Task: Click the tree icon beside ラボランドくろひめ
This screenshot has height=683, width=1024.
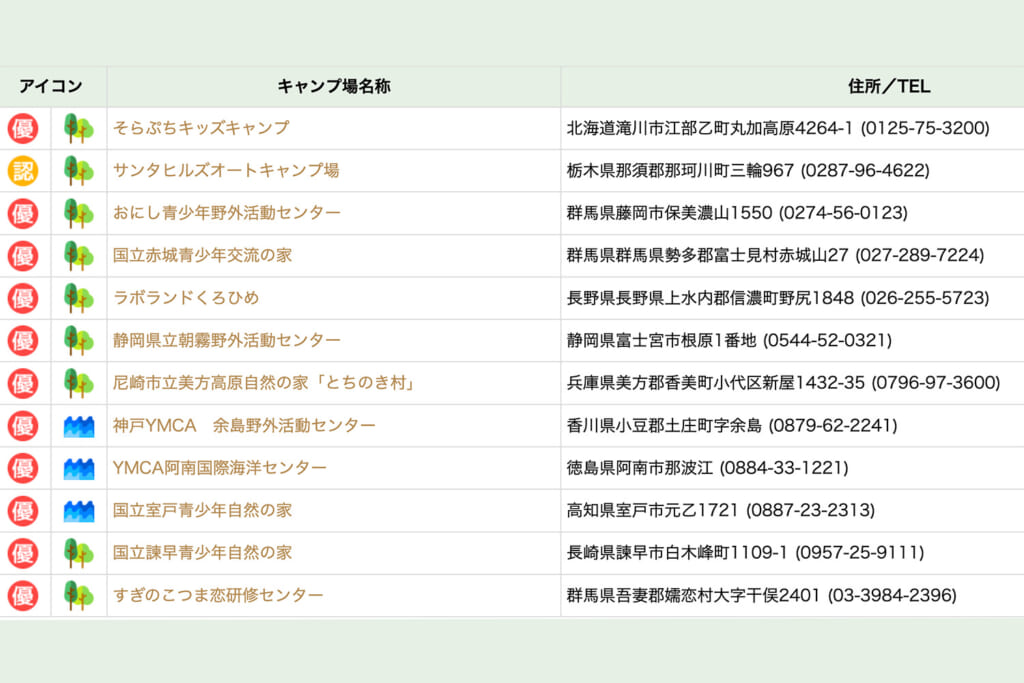Action: coord(79,298)
